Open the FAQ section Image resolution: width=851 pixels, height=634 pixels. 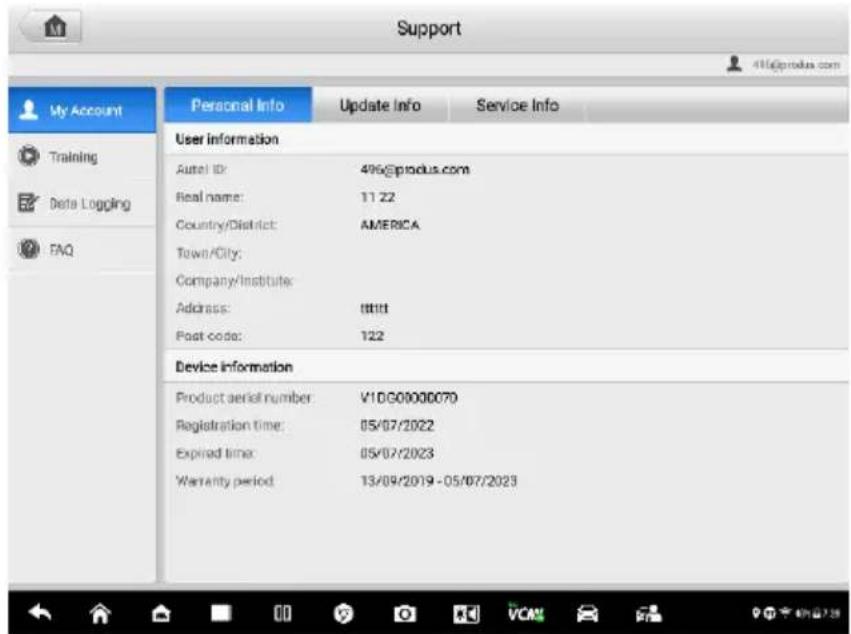[x=82, y=250]
